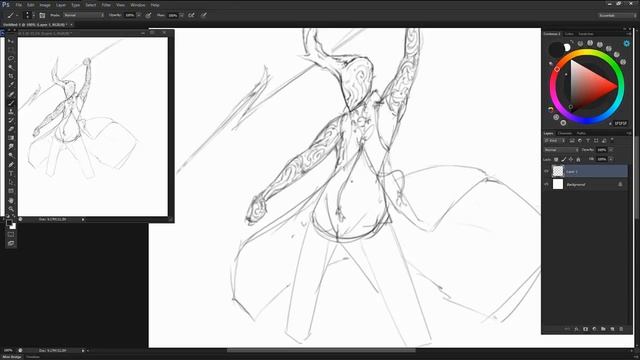The width and height of the screenshot is (640, 360).
Task: Select the Quick Selection tool
Action: click(x=11, y=67)
